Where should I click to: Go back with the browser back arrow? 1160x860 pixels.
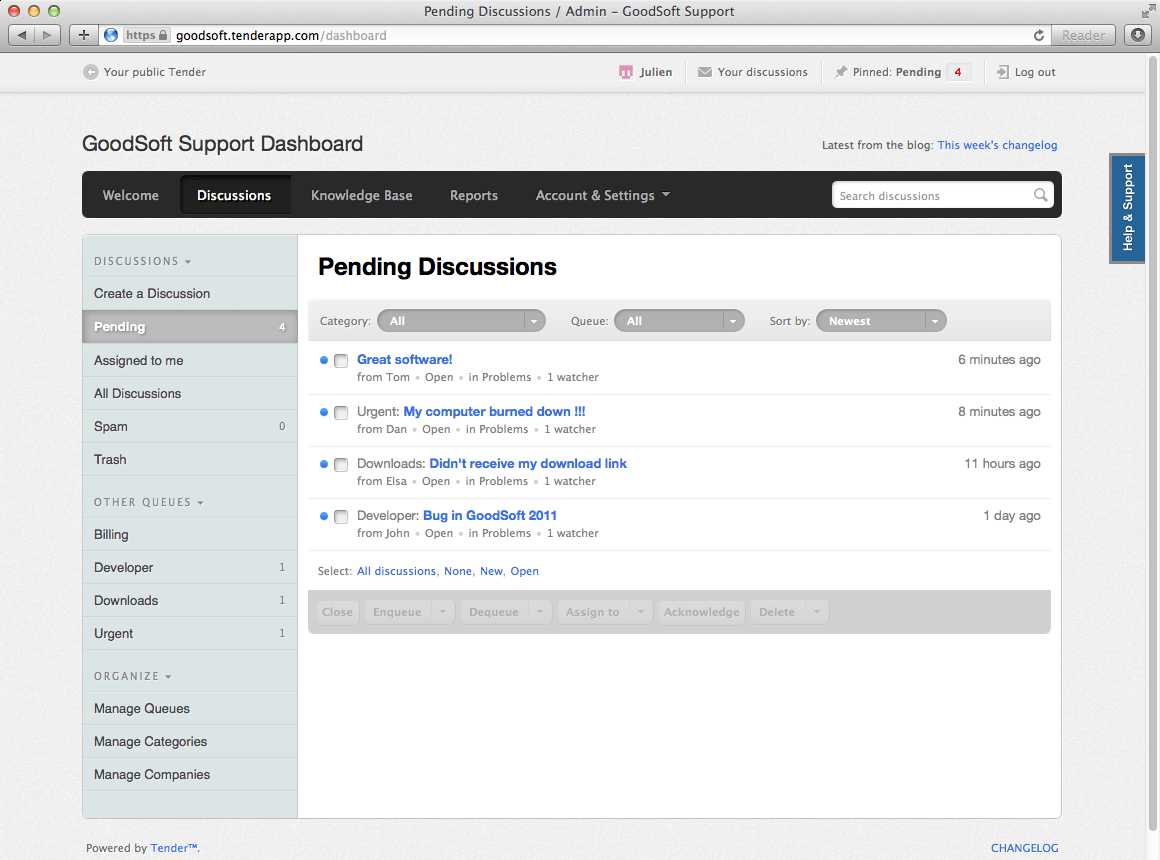21,35
